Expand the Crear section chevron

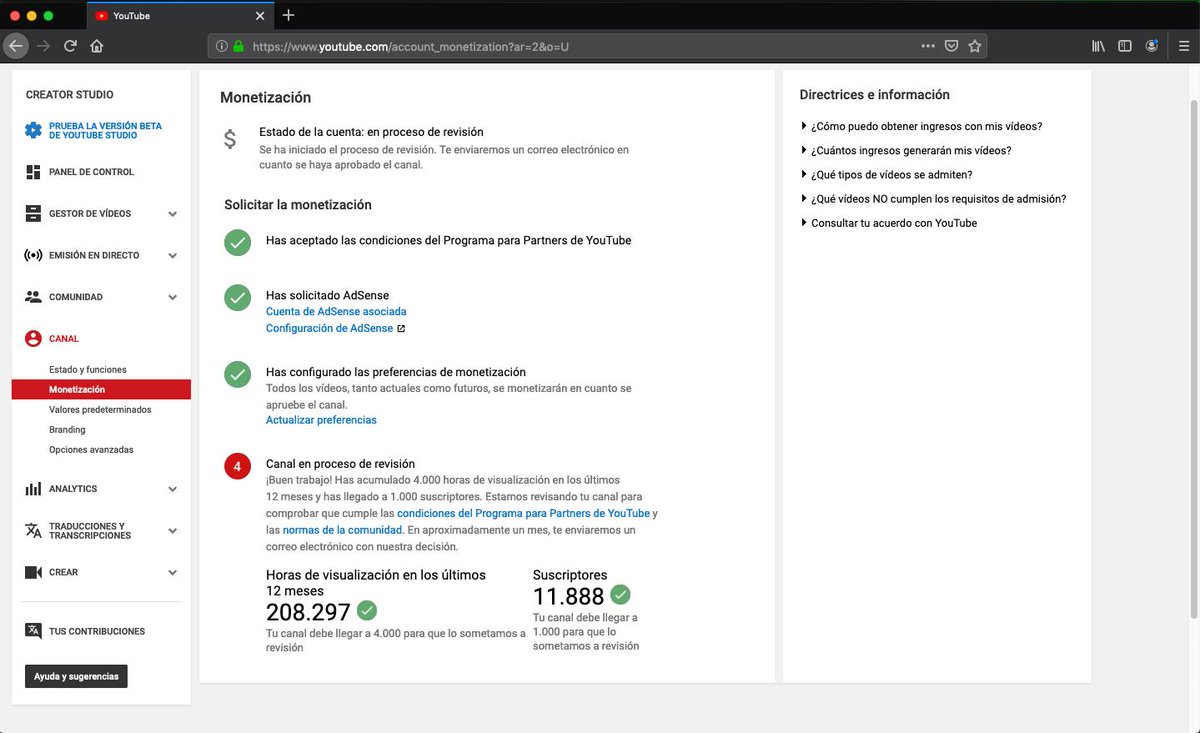[x=172, y=573]
